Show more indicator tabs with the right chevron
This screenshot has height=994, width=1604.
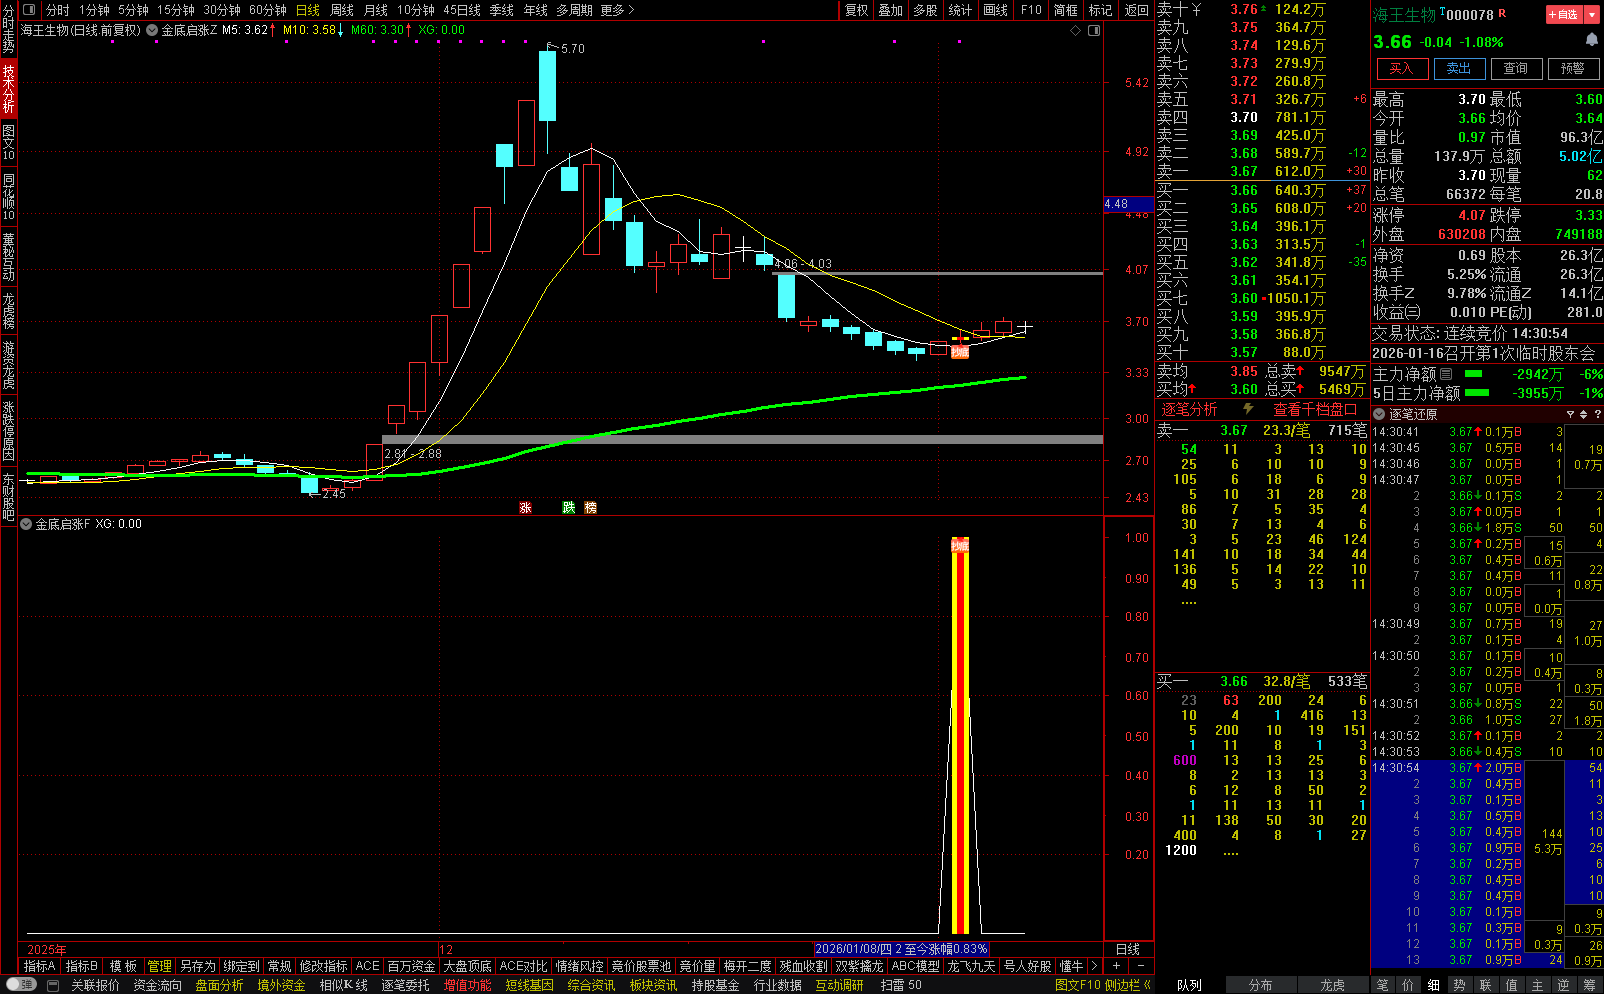pos(1095,966)
